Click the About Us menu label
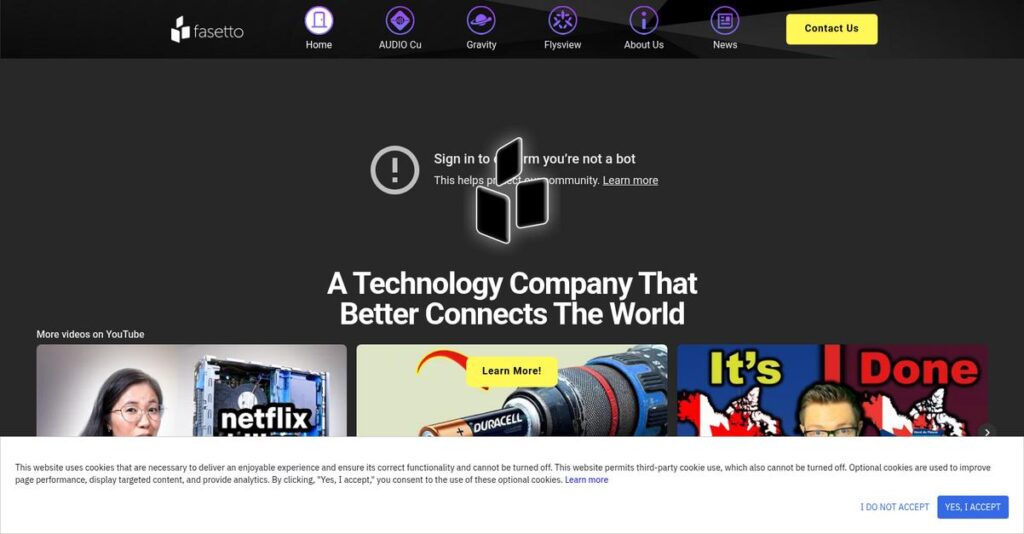Screen dimensions: 1024x534 tap(643, 44)
